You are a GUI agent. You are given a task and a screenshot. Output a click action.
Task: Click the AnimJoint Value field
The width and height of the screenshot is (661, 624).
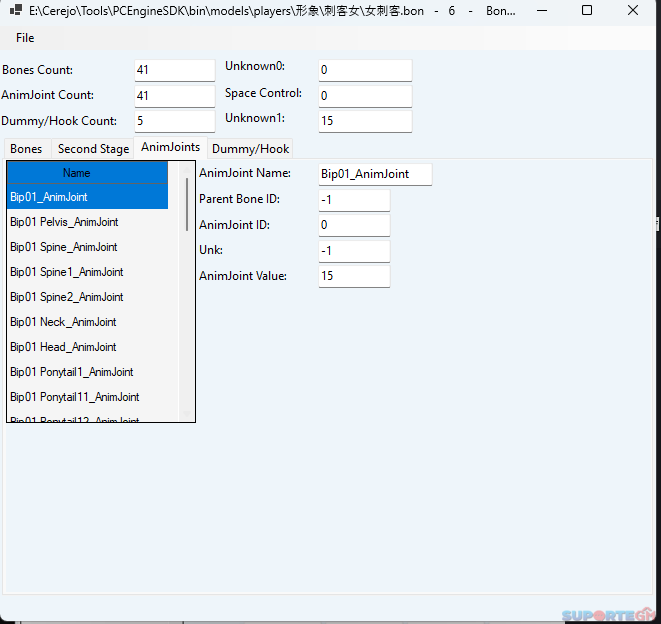pos(353,276)
